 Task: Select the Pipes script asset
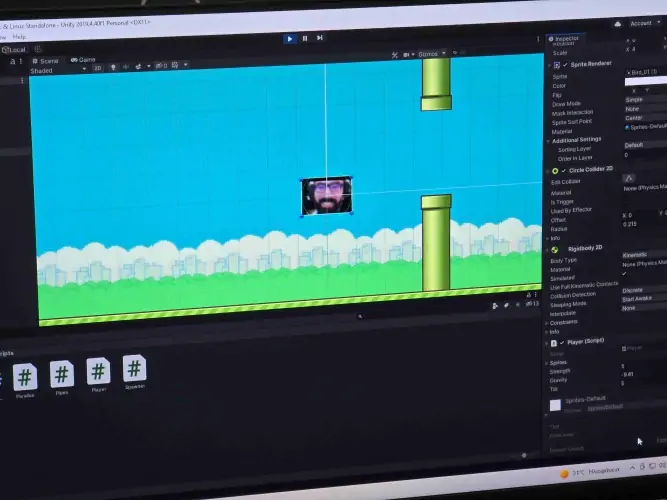pyautogui.click(x=62, y=377)
